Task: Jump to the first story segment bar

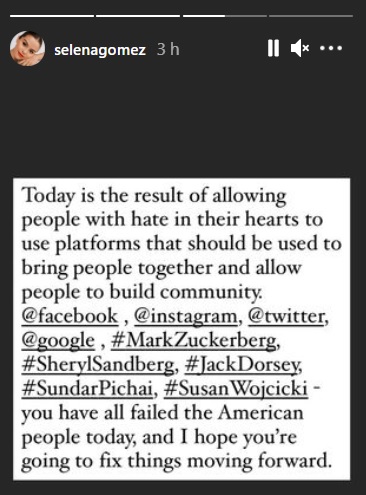Action: tap(52, 16)
